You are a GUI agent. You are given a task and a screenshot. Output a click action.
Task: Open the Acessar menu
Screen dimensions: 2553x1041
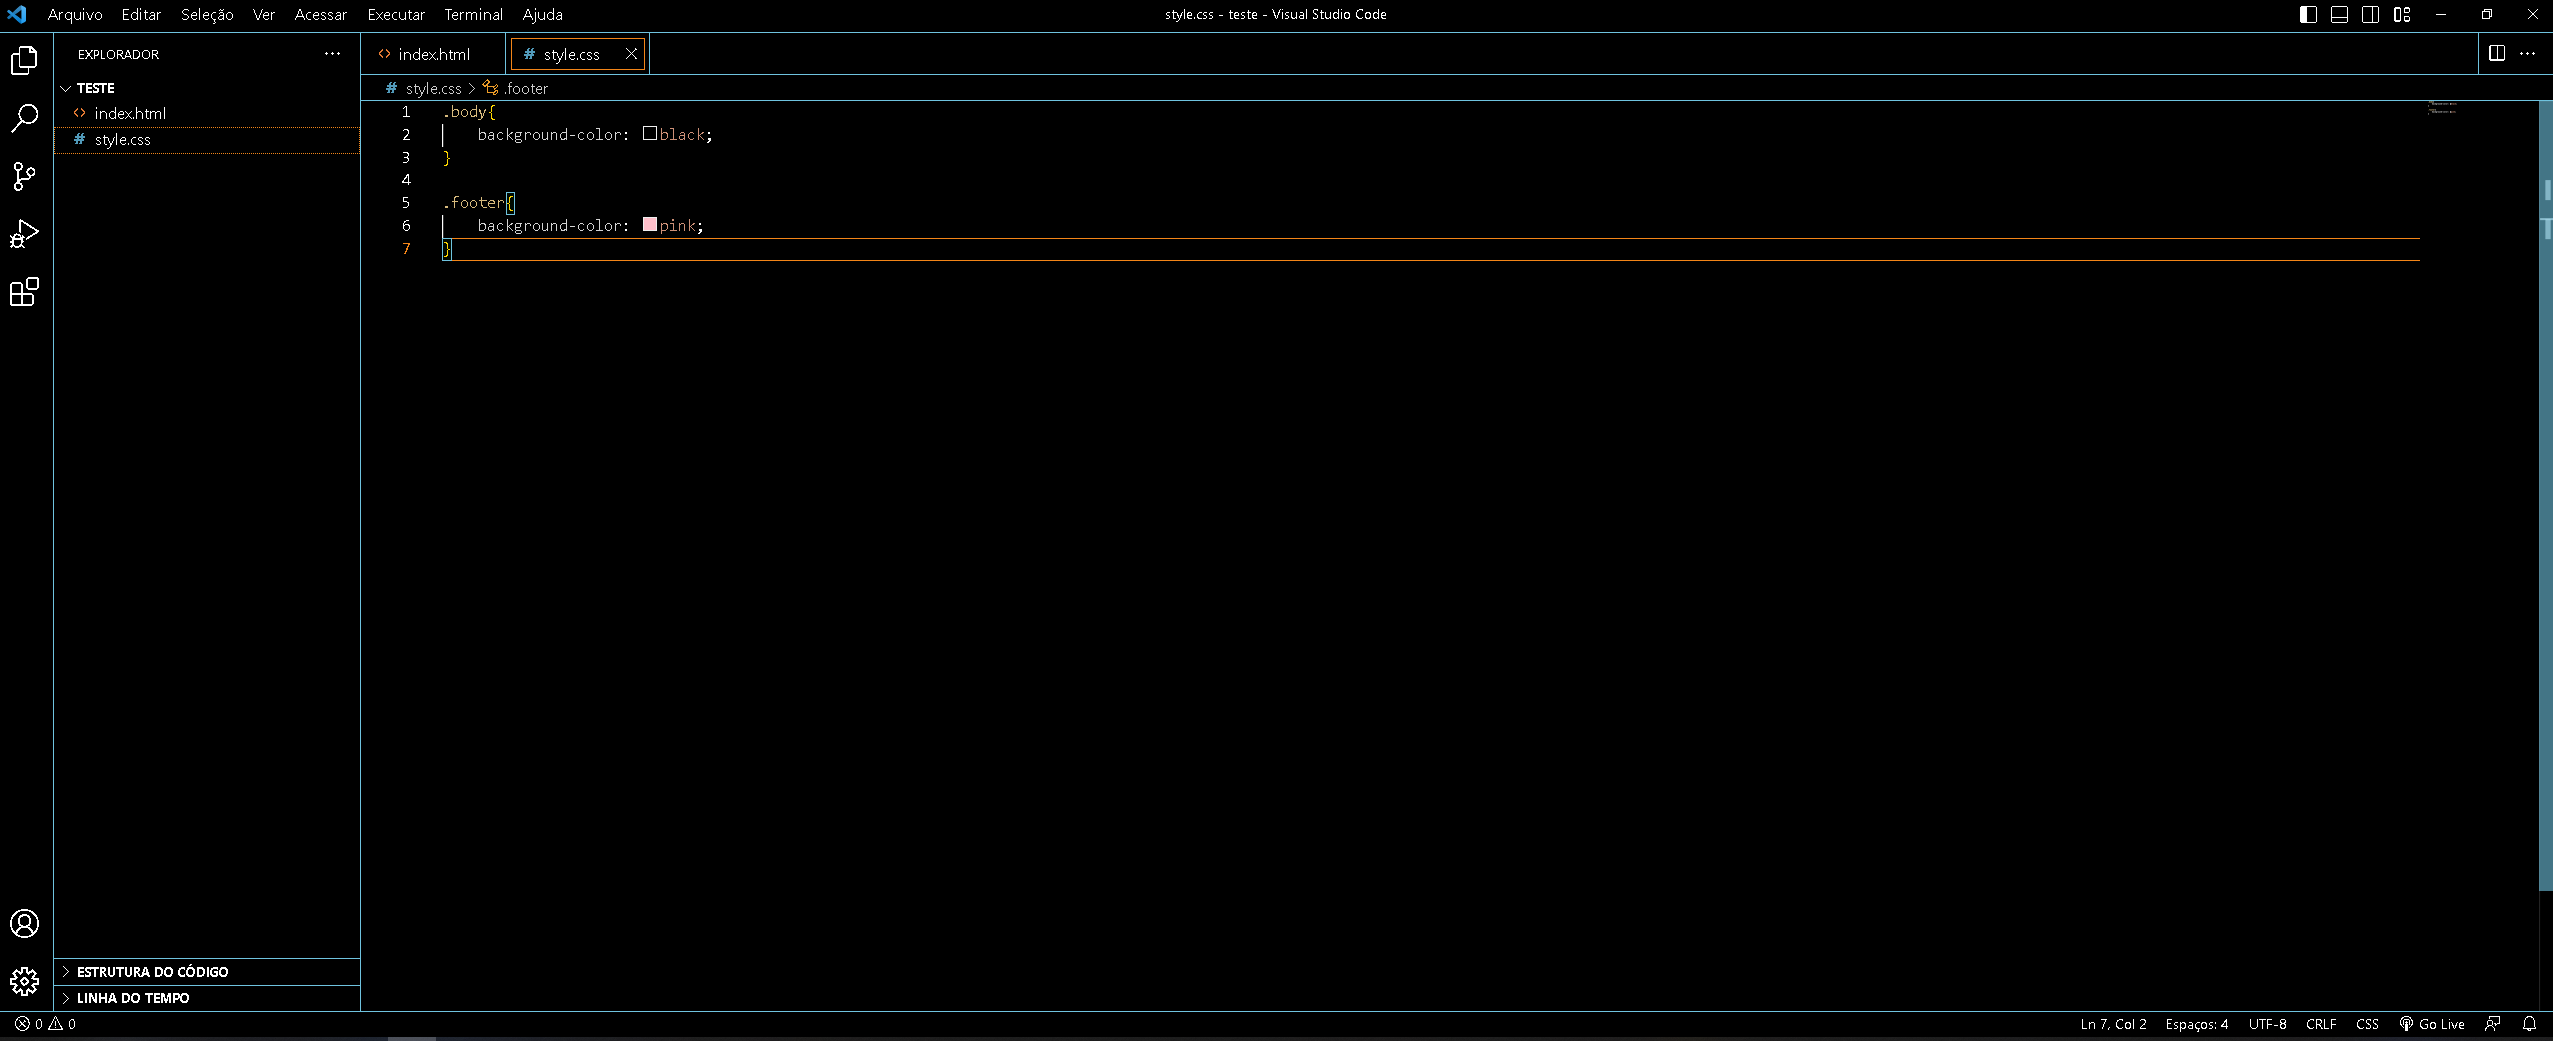click(x=321, y=14)
